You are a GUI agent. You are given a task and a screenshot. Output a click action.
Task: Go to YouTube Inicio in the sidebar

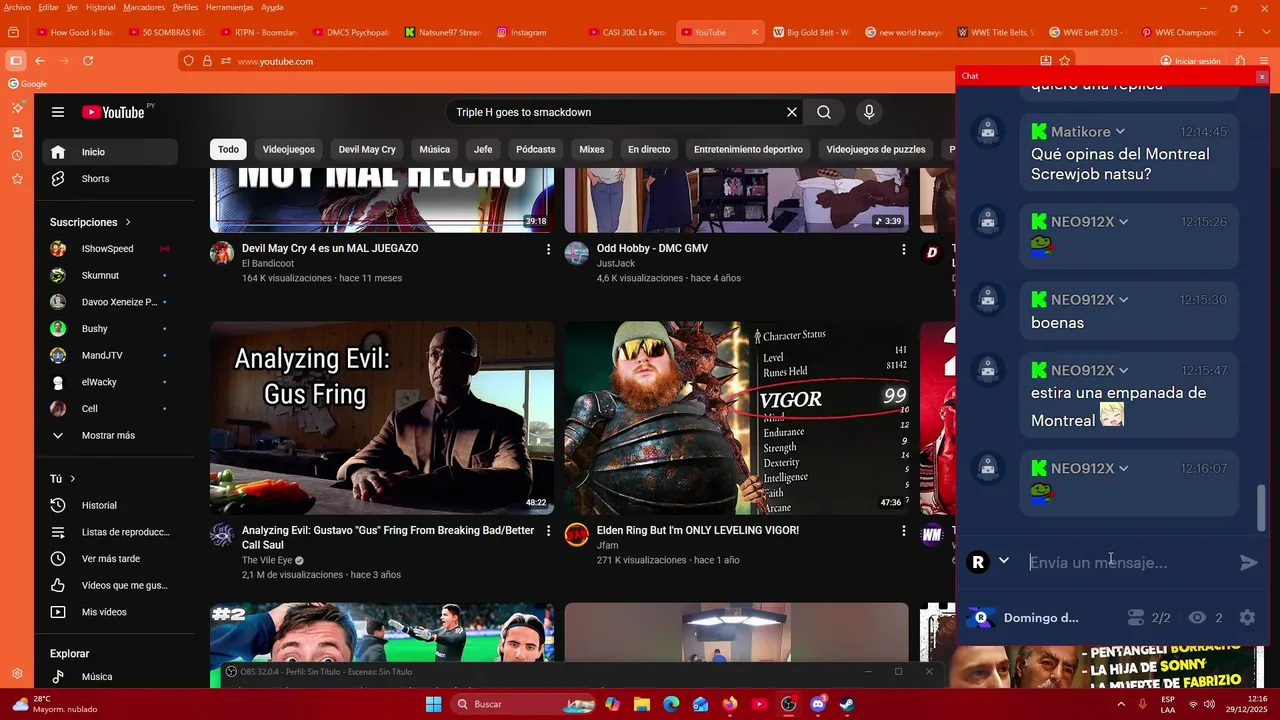click(x=110, y=152)
